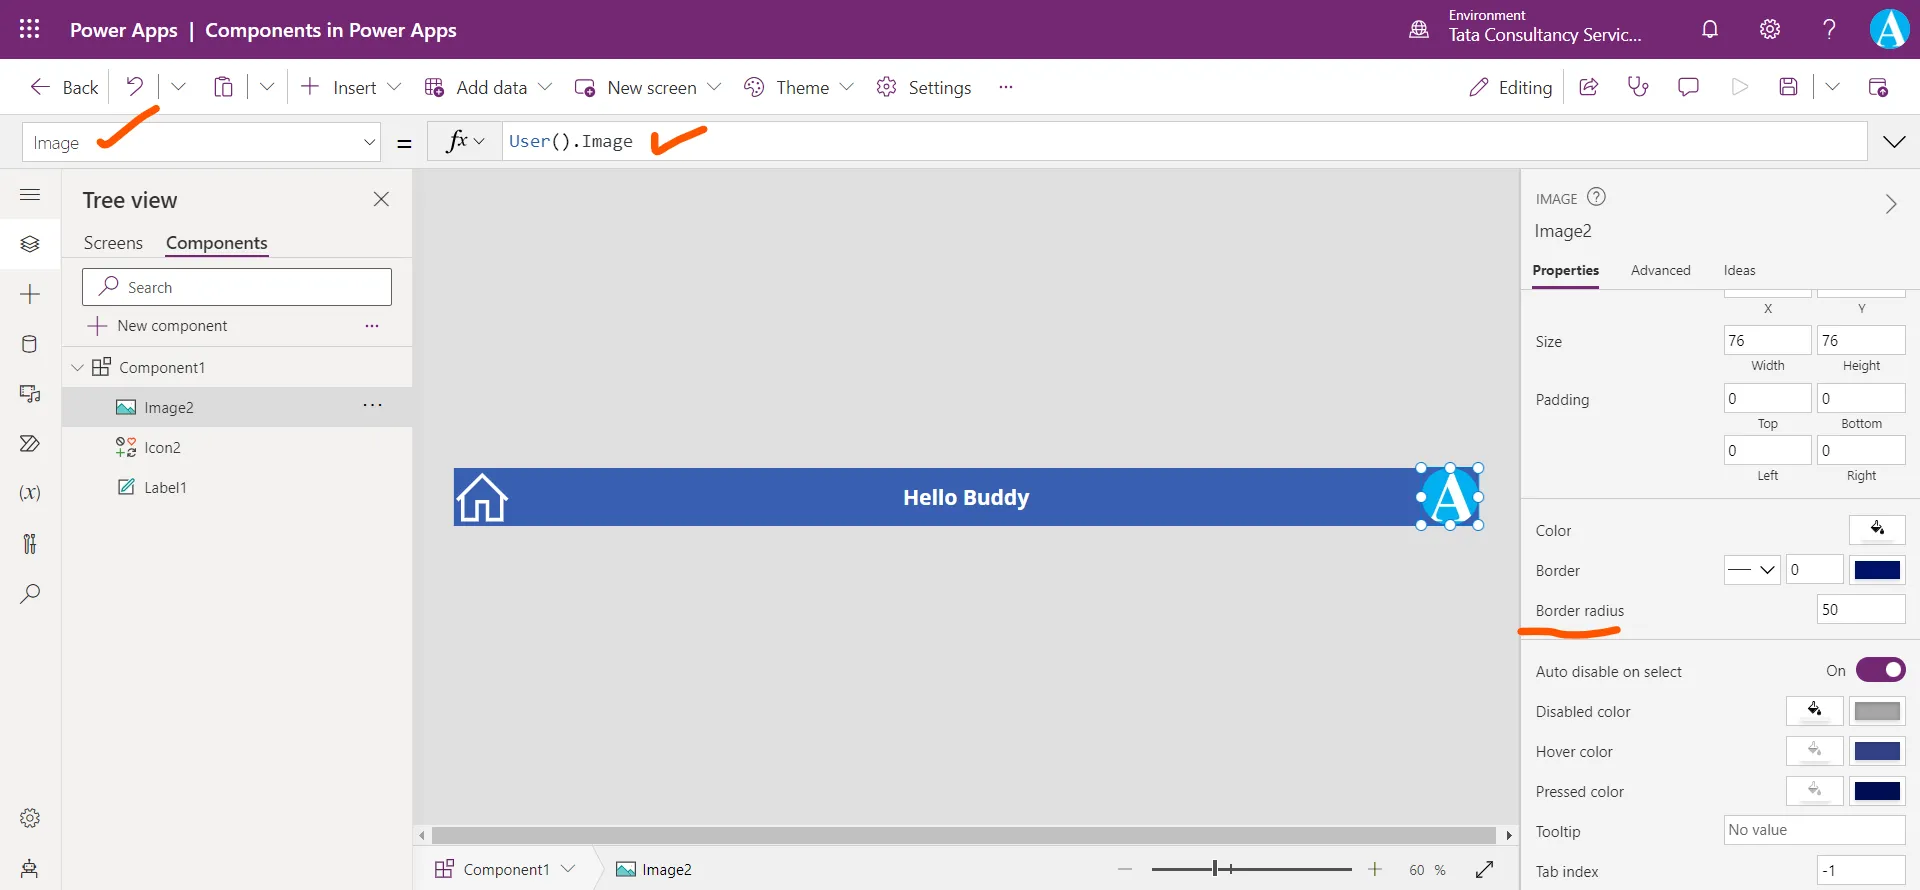Switch to the Advanced tab
This screenshot has height=890, width=1920.
tap(1660, 270)
